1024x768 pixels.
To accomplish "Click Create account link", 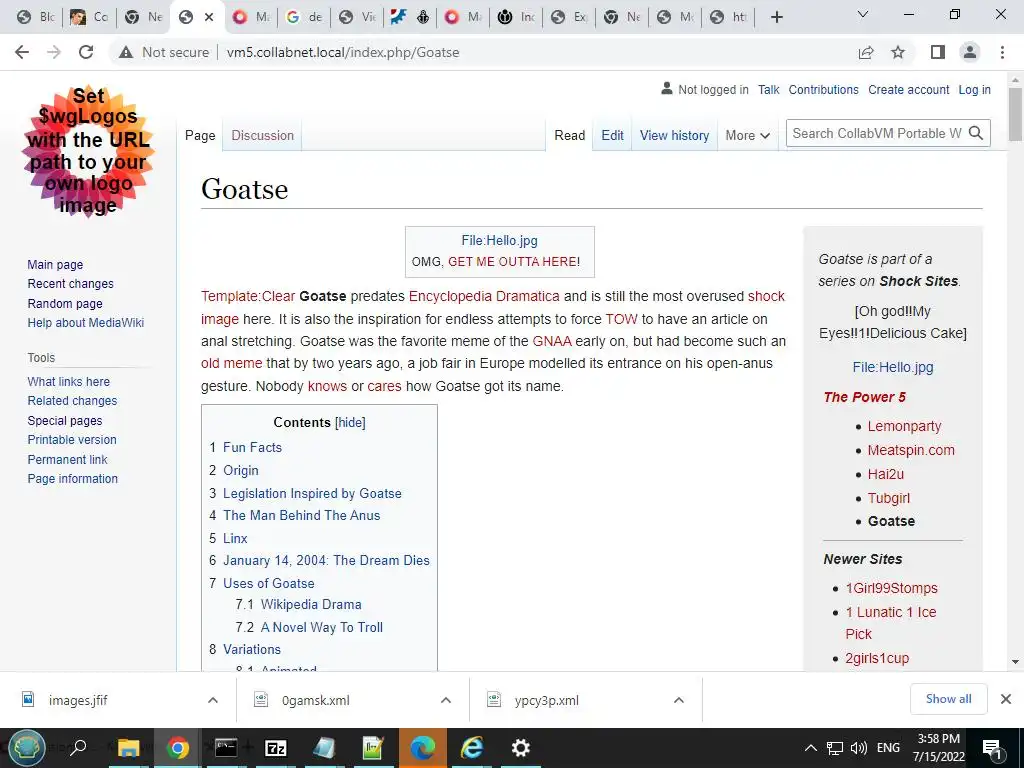I will 908,89.
